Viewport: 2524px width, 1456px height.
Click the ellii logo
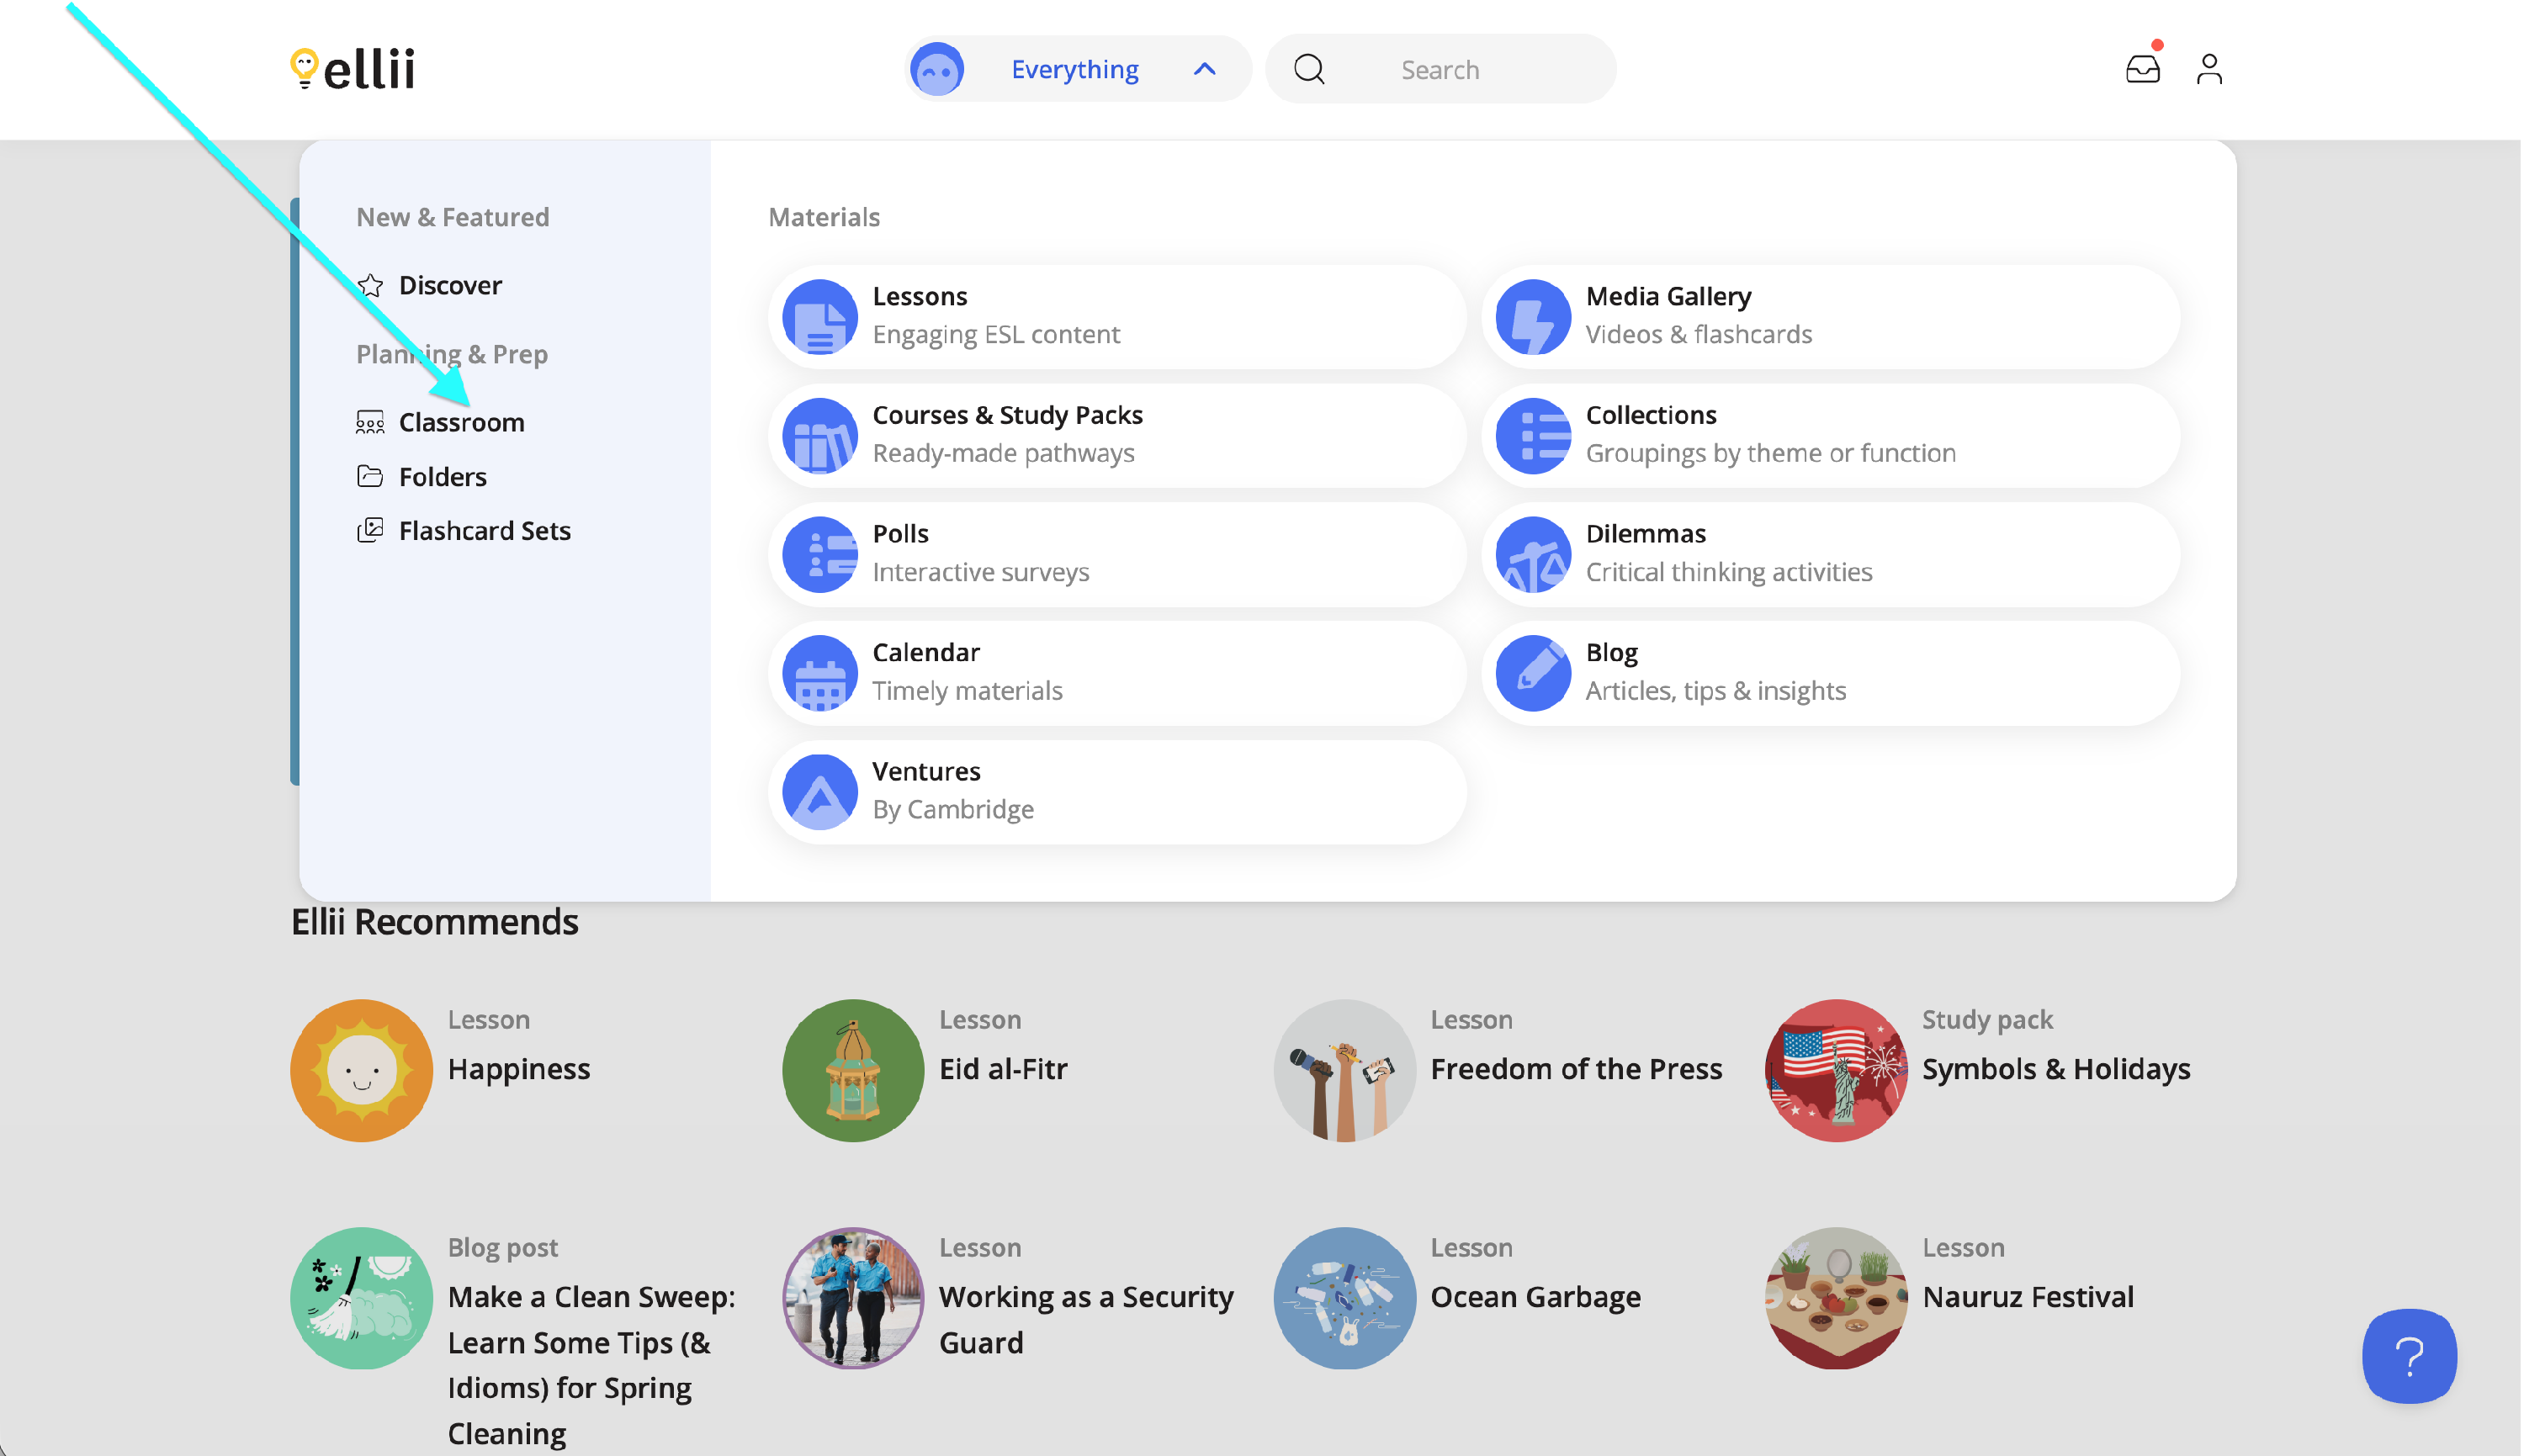pyautogui.click(x=353, y=69)
